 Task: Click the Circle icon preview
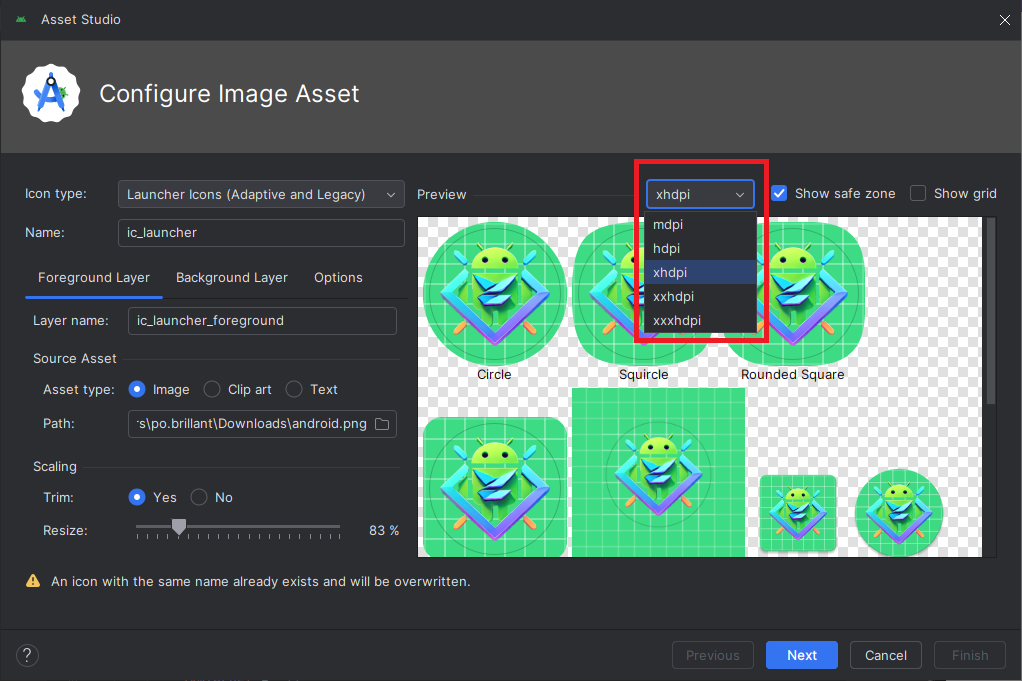(495, 293)
